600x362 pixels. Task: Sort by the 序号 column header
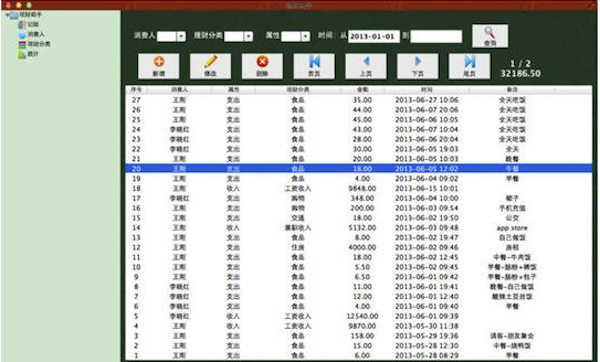[x=136, y=90]
